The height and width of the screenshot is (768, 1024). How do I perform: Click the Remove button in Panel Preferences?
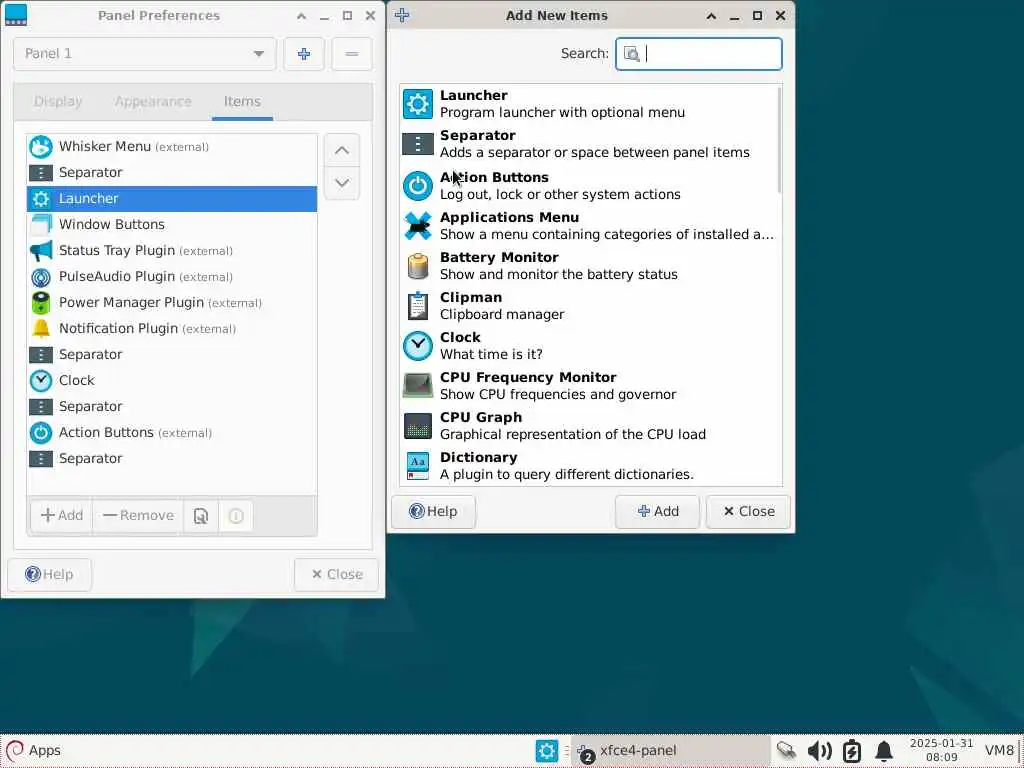pos(138,516)
